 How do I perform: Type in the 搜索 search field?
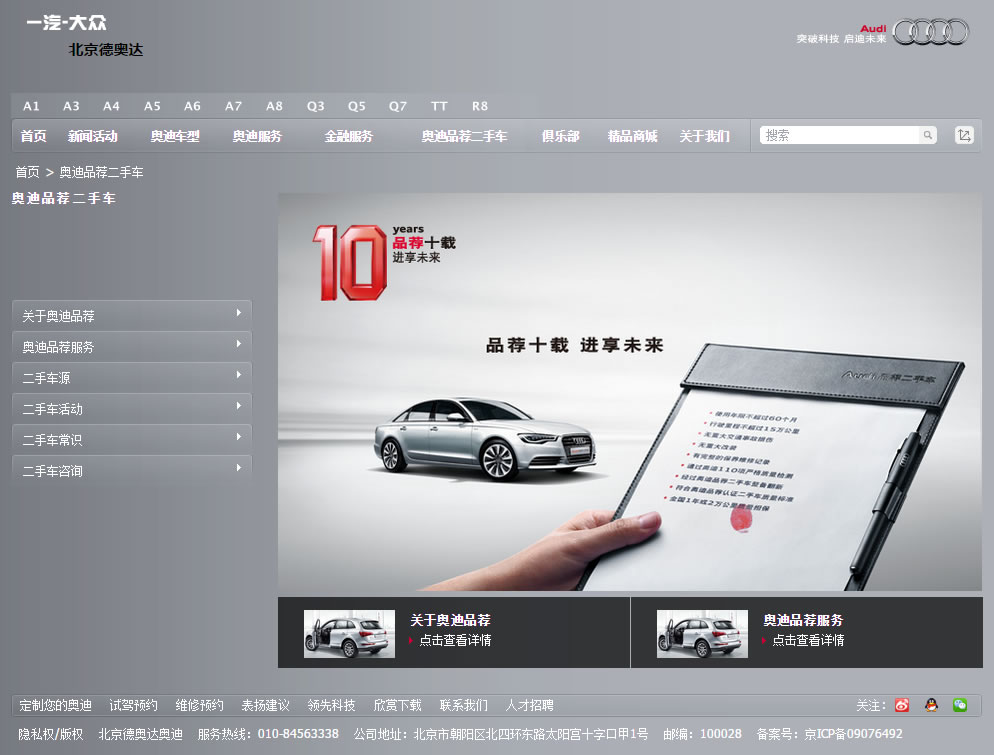(840, 135)
